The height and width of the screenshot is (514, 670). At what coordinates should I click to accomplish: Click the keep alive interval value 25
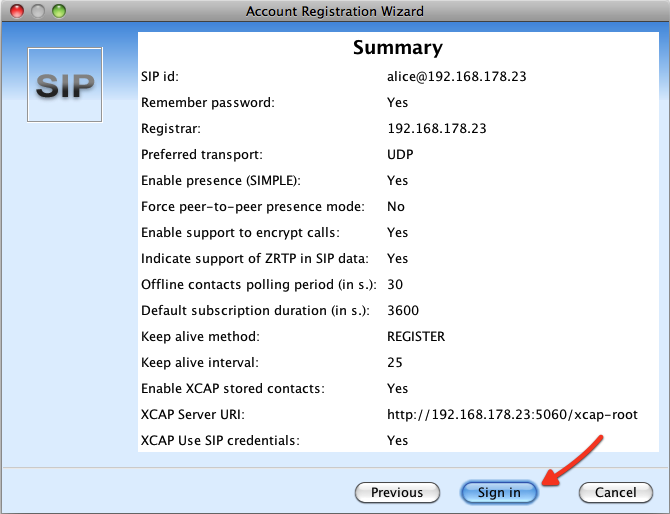point(395,362)
